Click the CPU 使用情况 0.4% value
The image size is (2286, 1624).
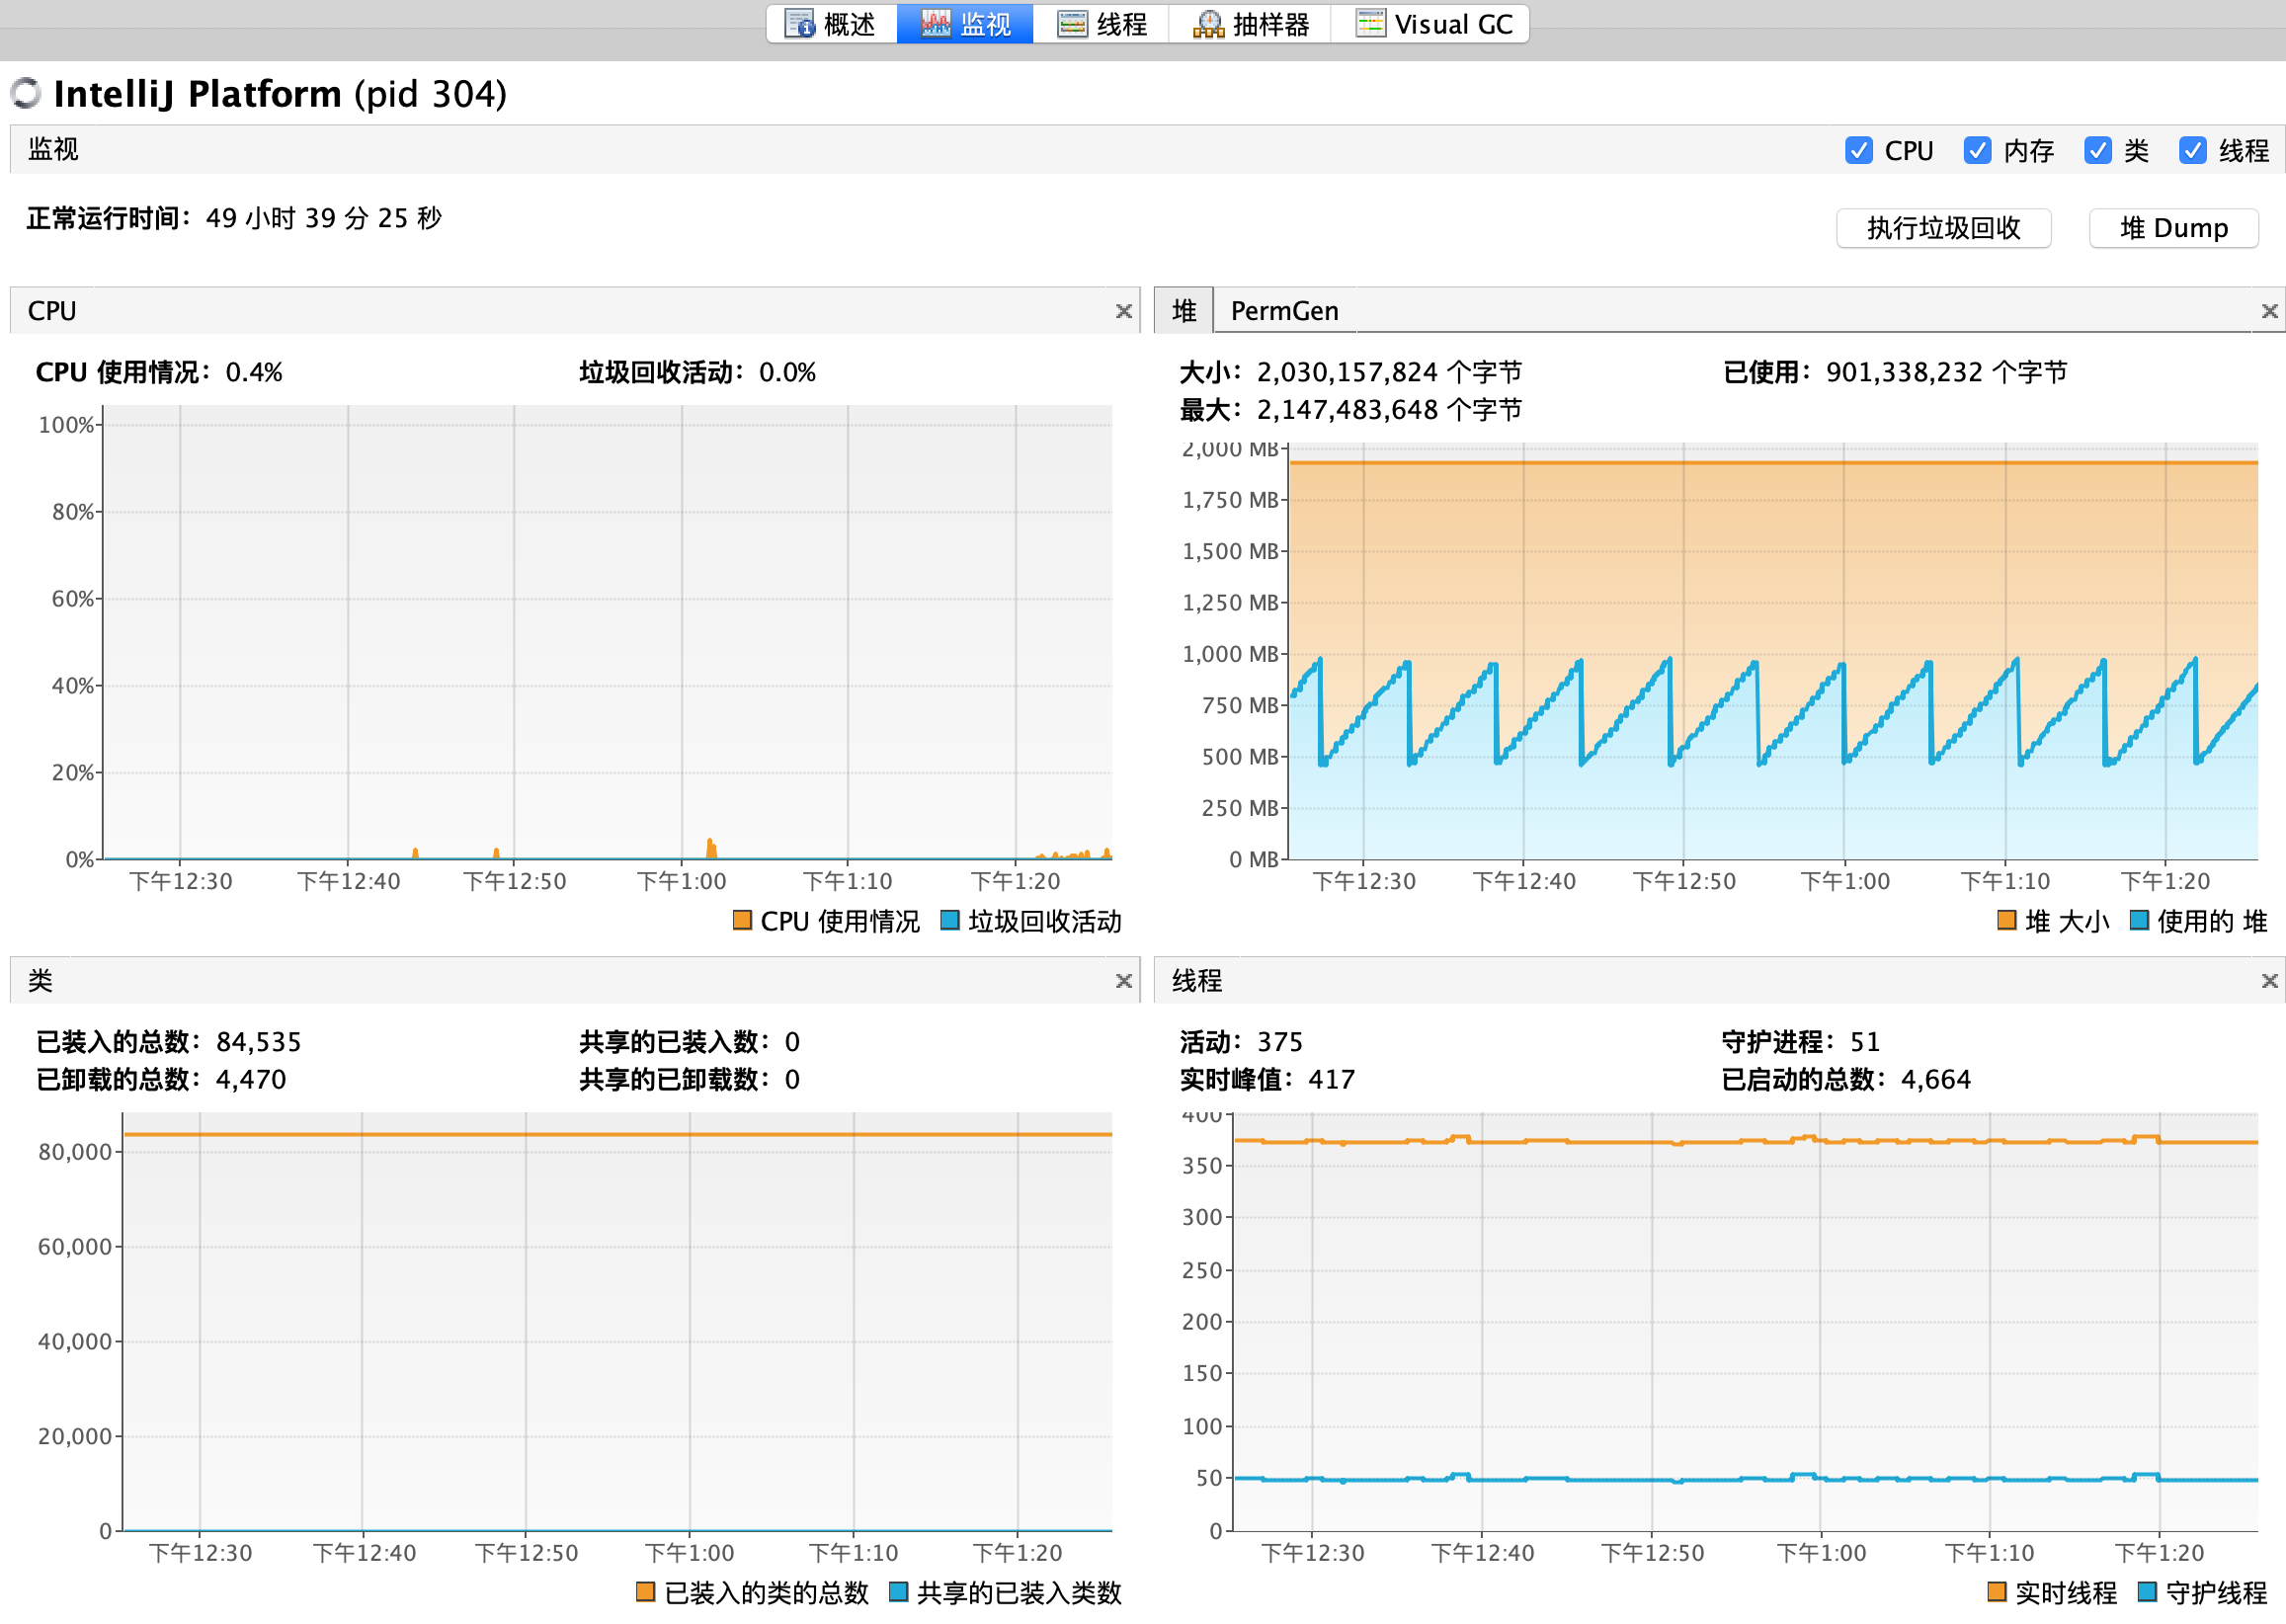click(254, 372)
